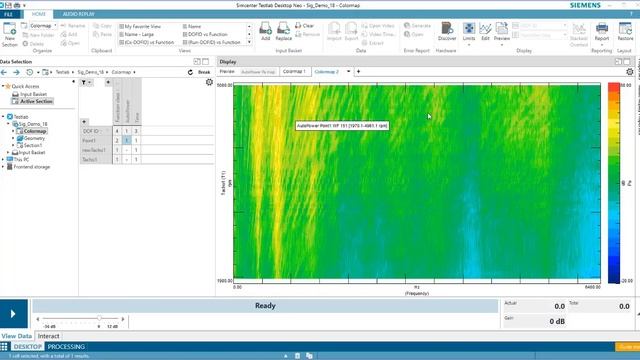Click the Point1 row header
Viewport: 640px width, 360px height.
point(96,140)
